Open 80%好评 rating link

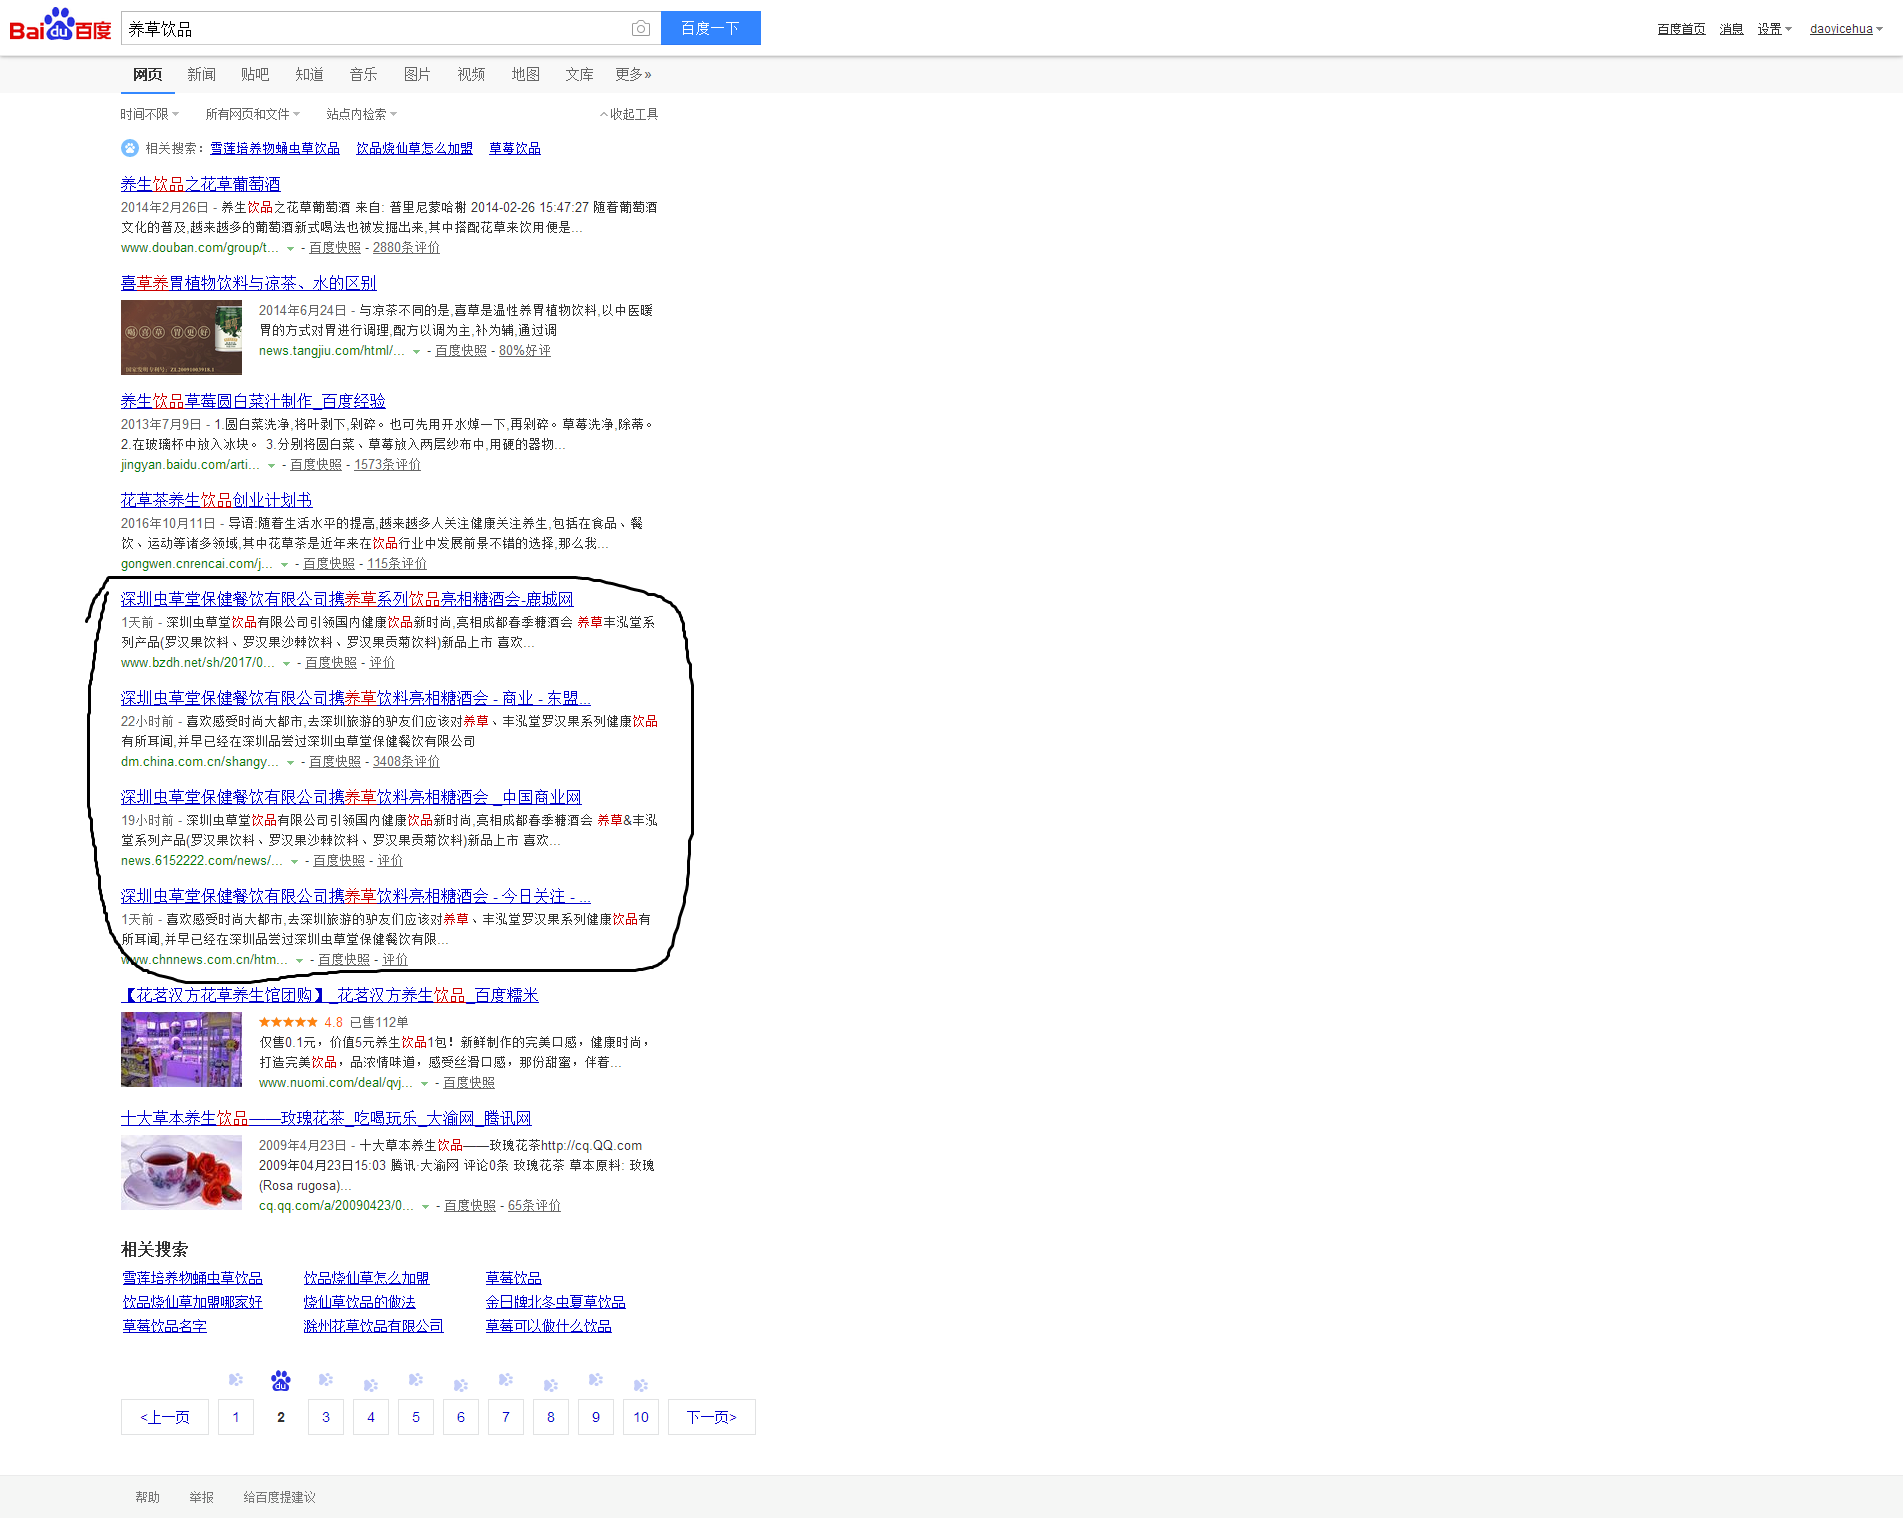tap(524, 351)
